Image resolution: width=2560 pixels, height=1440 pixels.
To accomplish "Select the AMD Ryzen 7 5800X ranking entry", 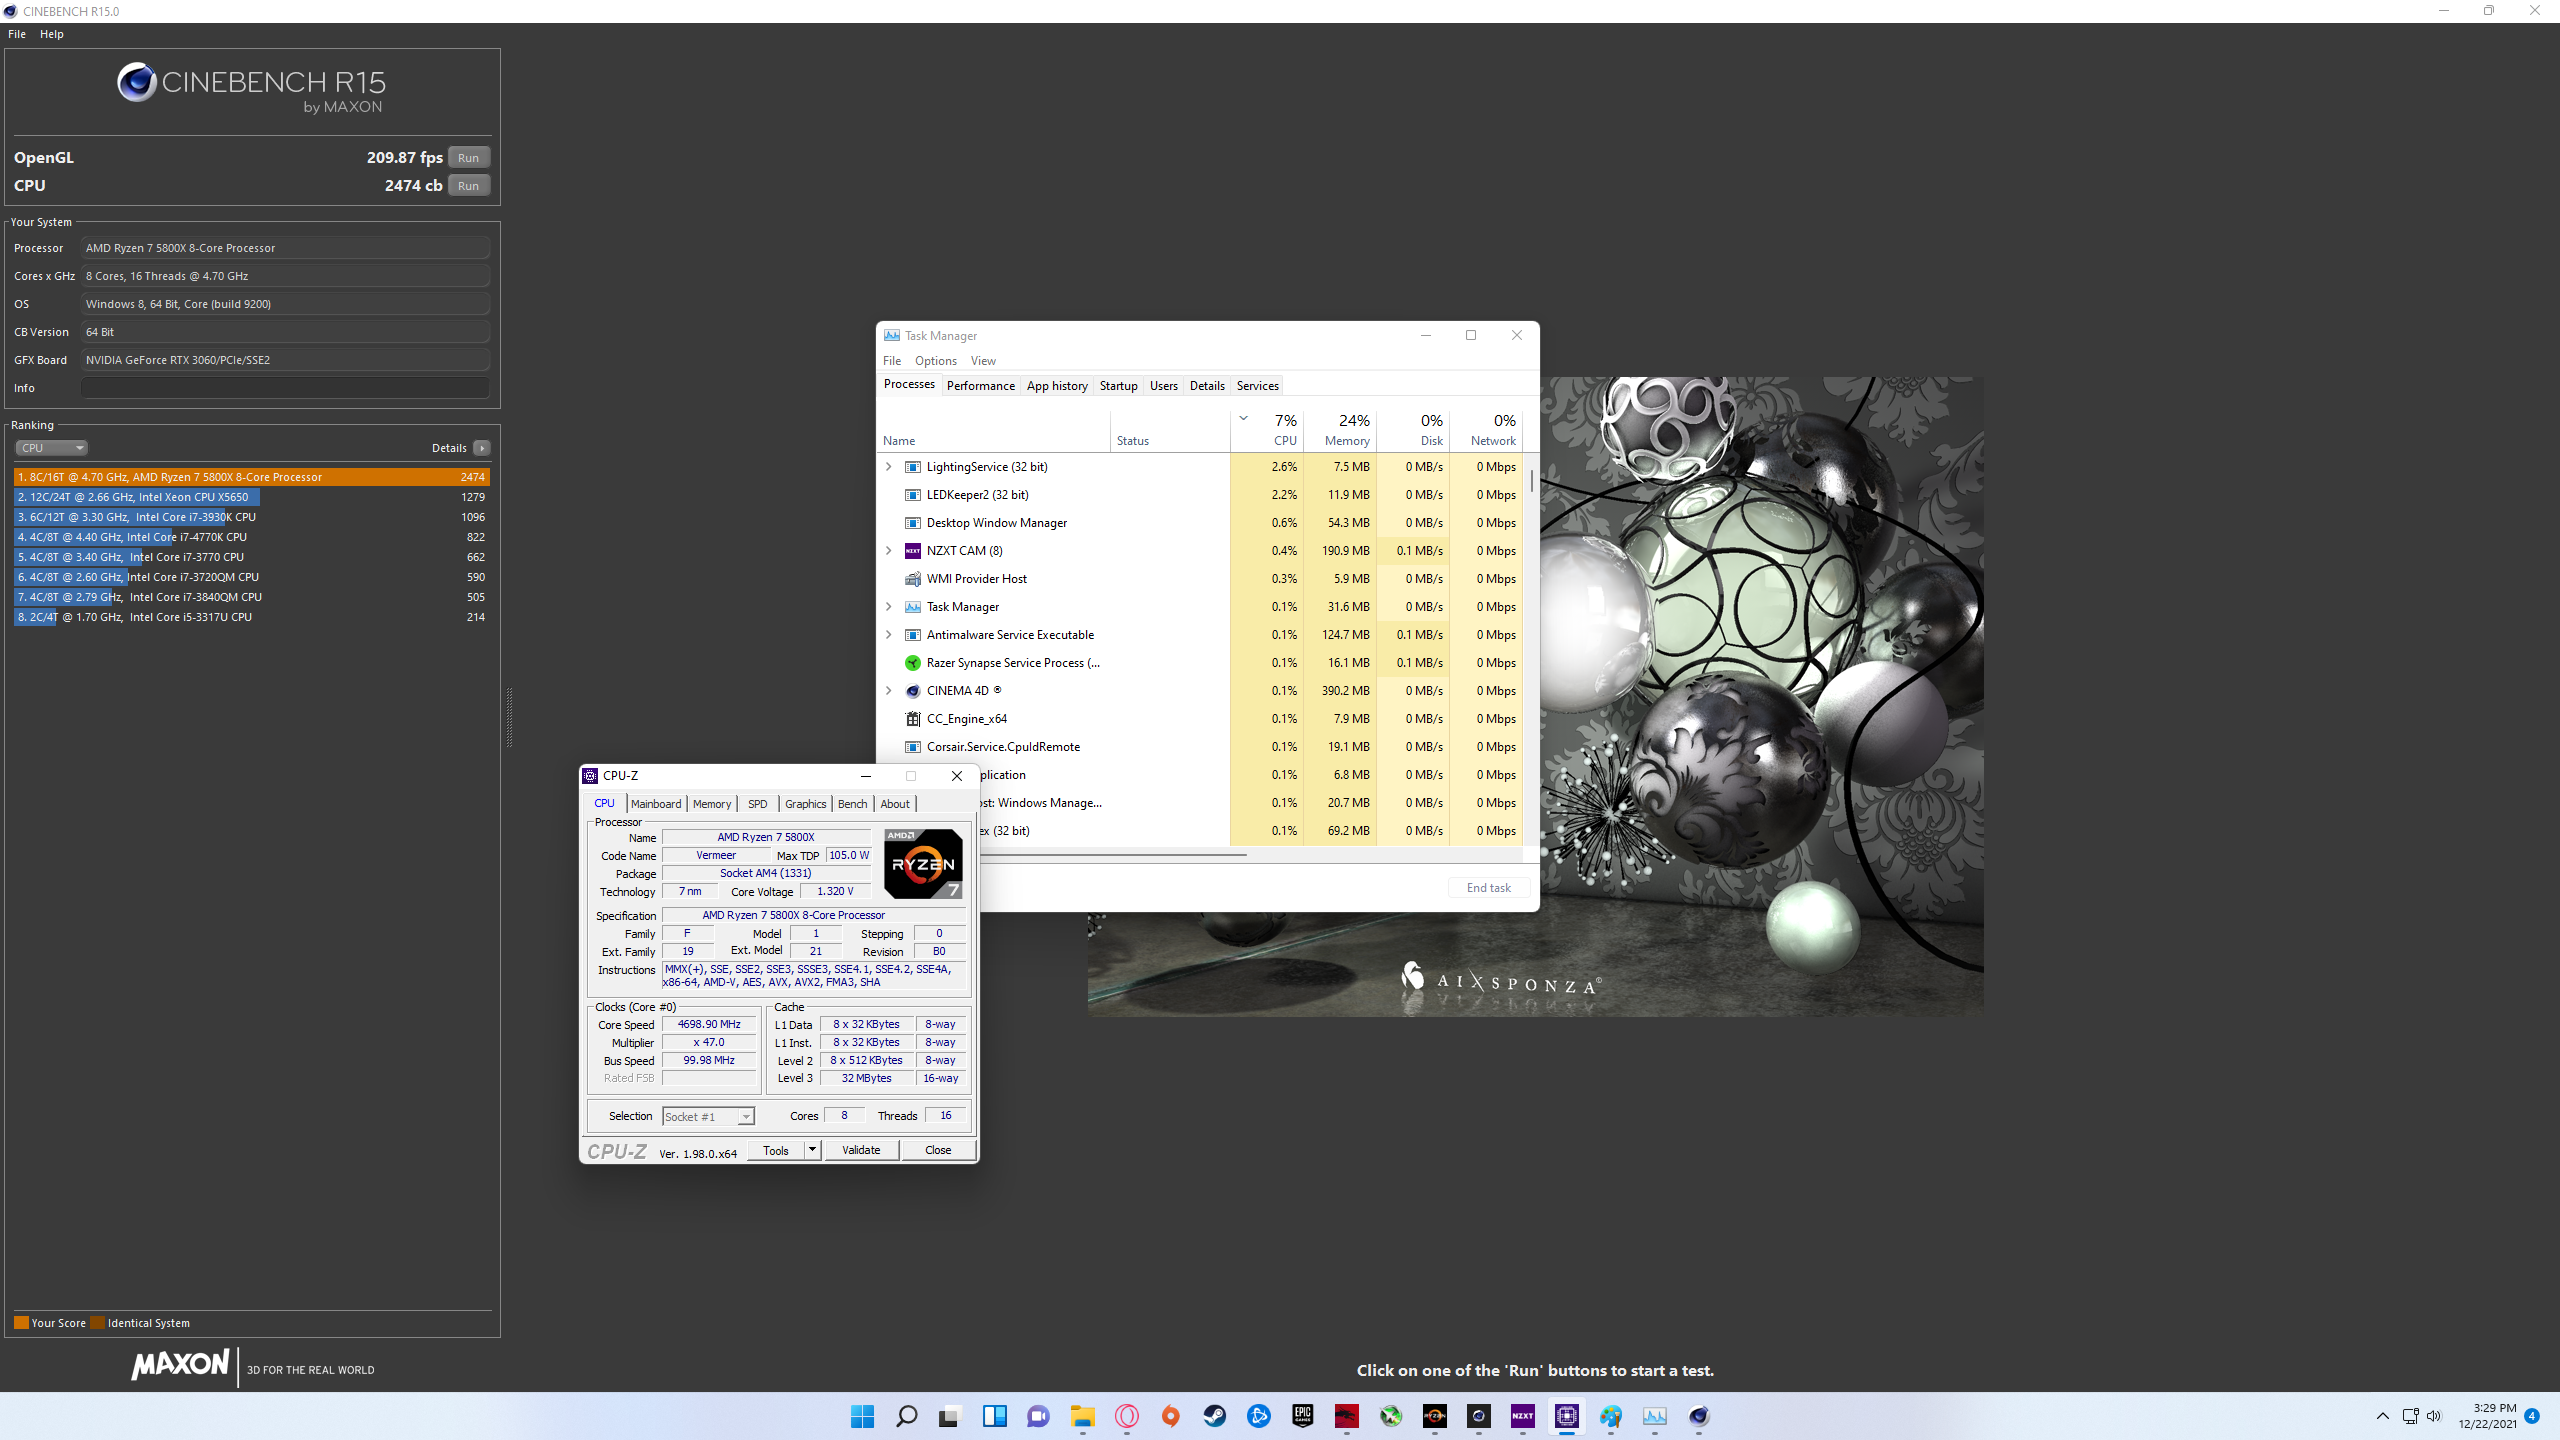I will click(252, 477).
